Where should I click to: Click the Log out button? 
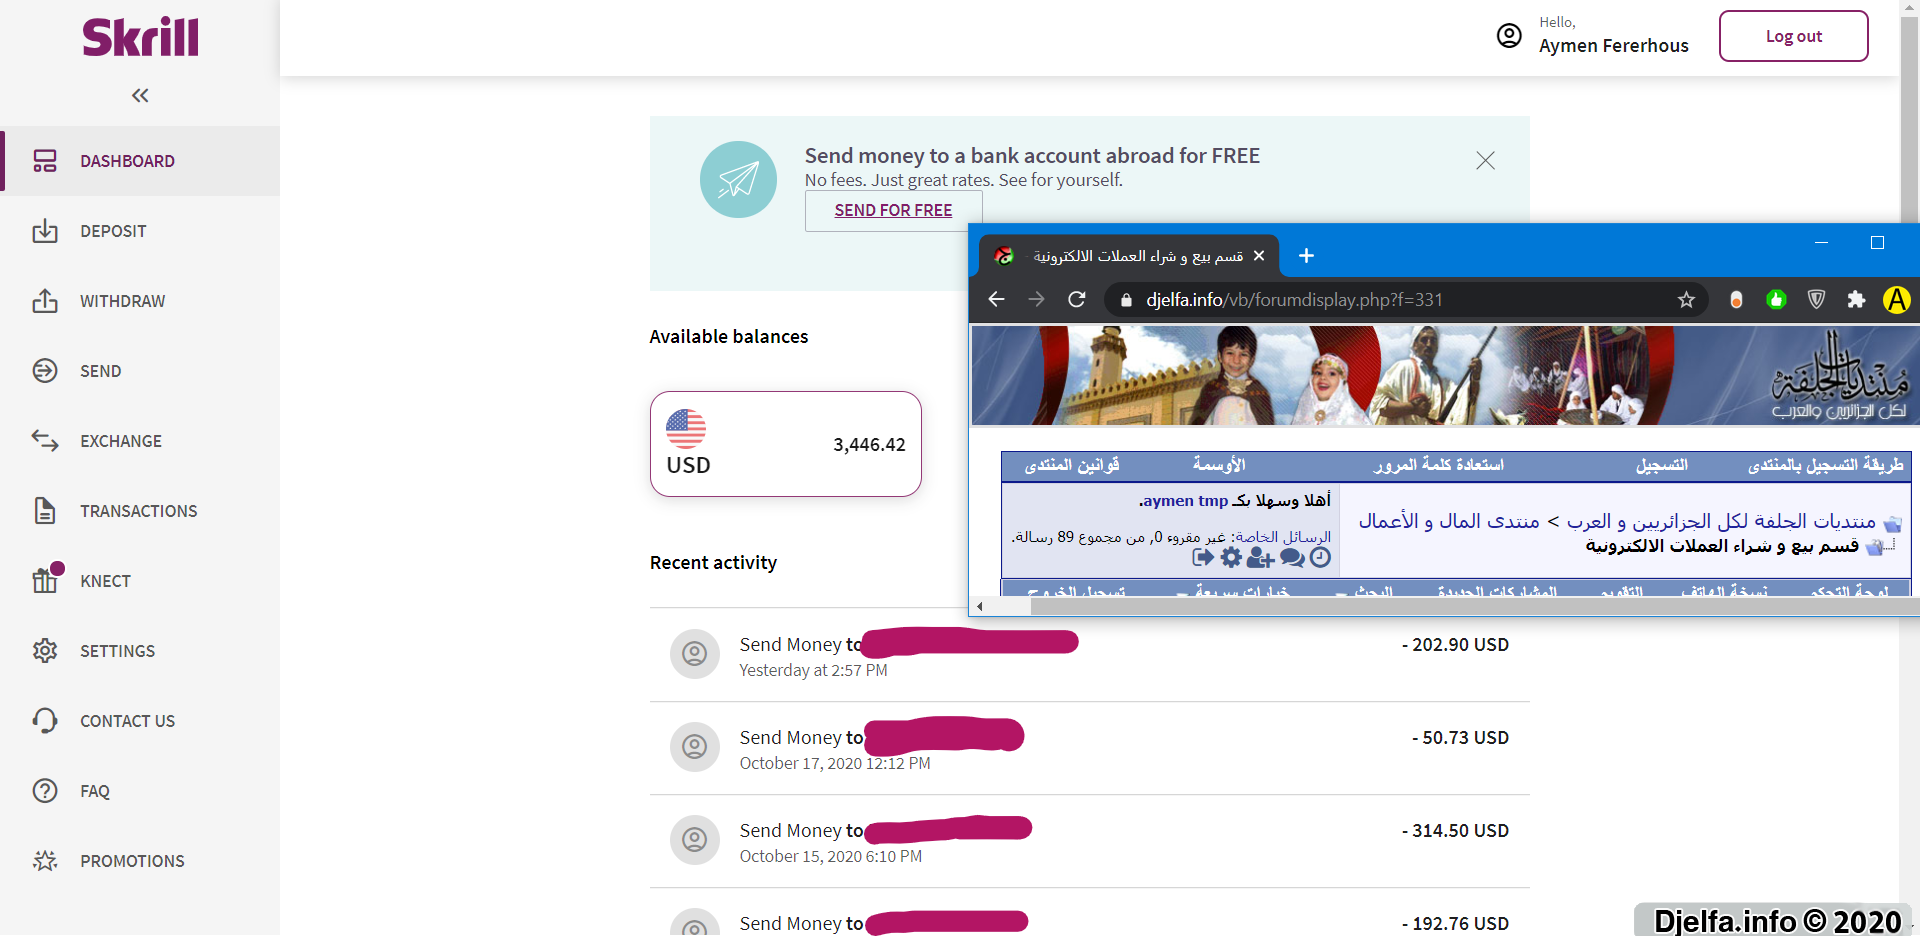click(x=1794, y=36)
